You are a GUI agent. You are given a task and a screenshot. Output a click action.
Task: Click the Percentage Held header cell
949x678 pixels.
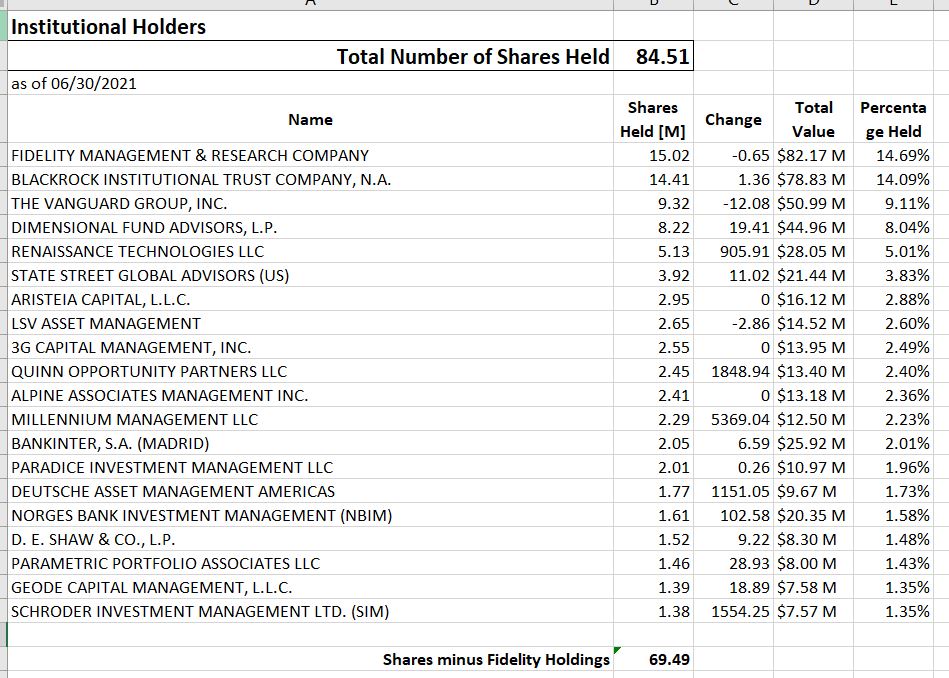pyautogui.click(x=893, y=119)
